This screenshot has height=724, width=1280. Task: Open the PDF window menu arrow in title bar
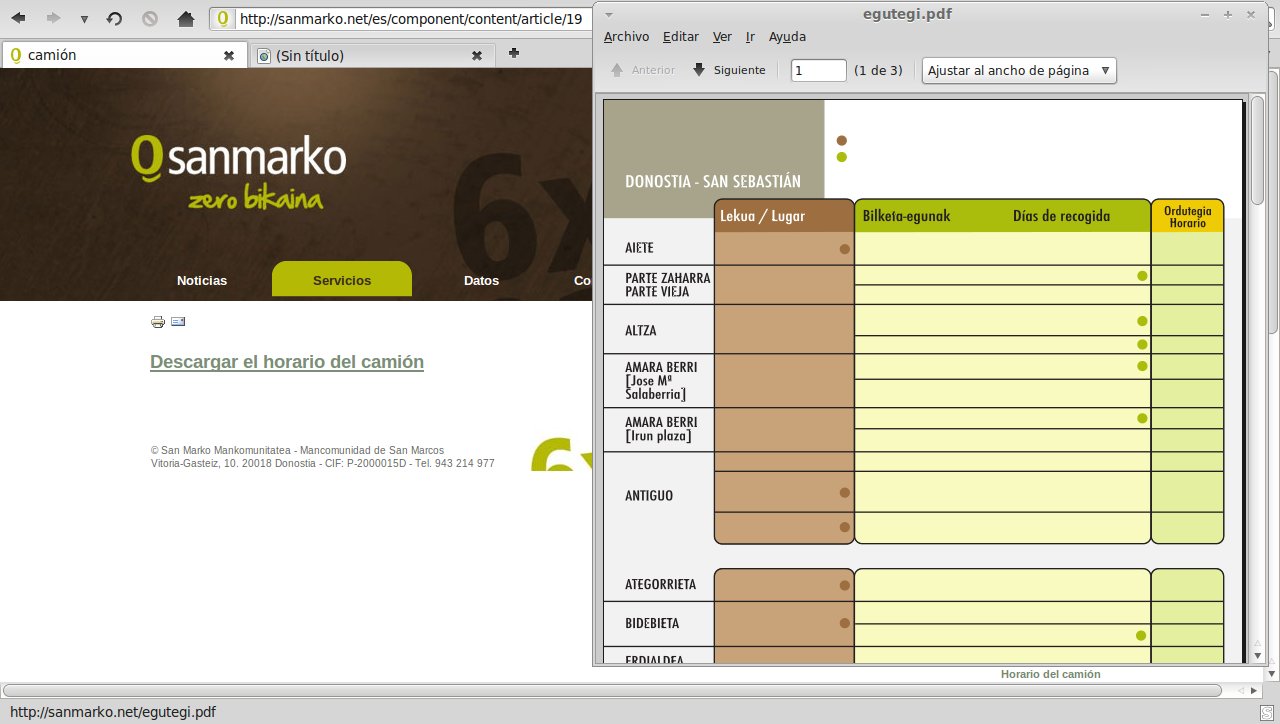611,14
